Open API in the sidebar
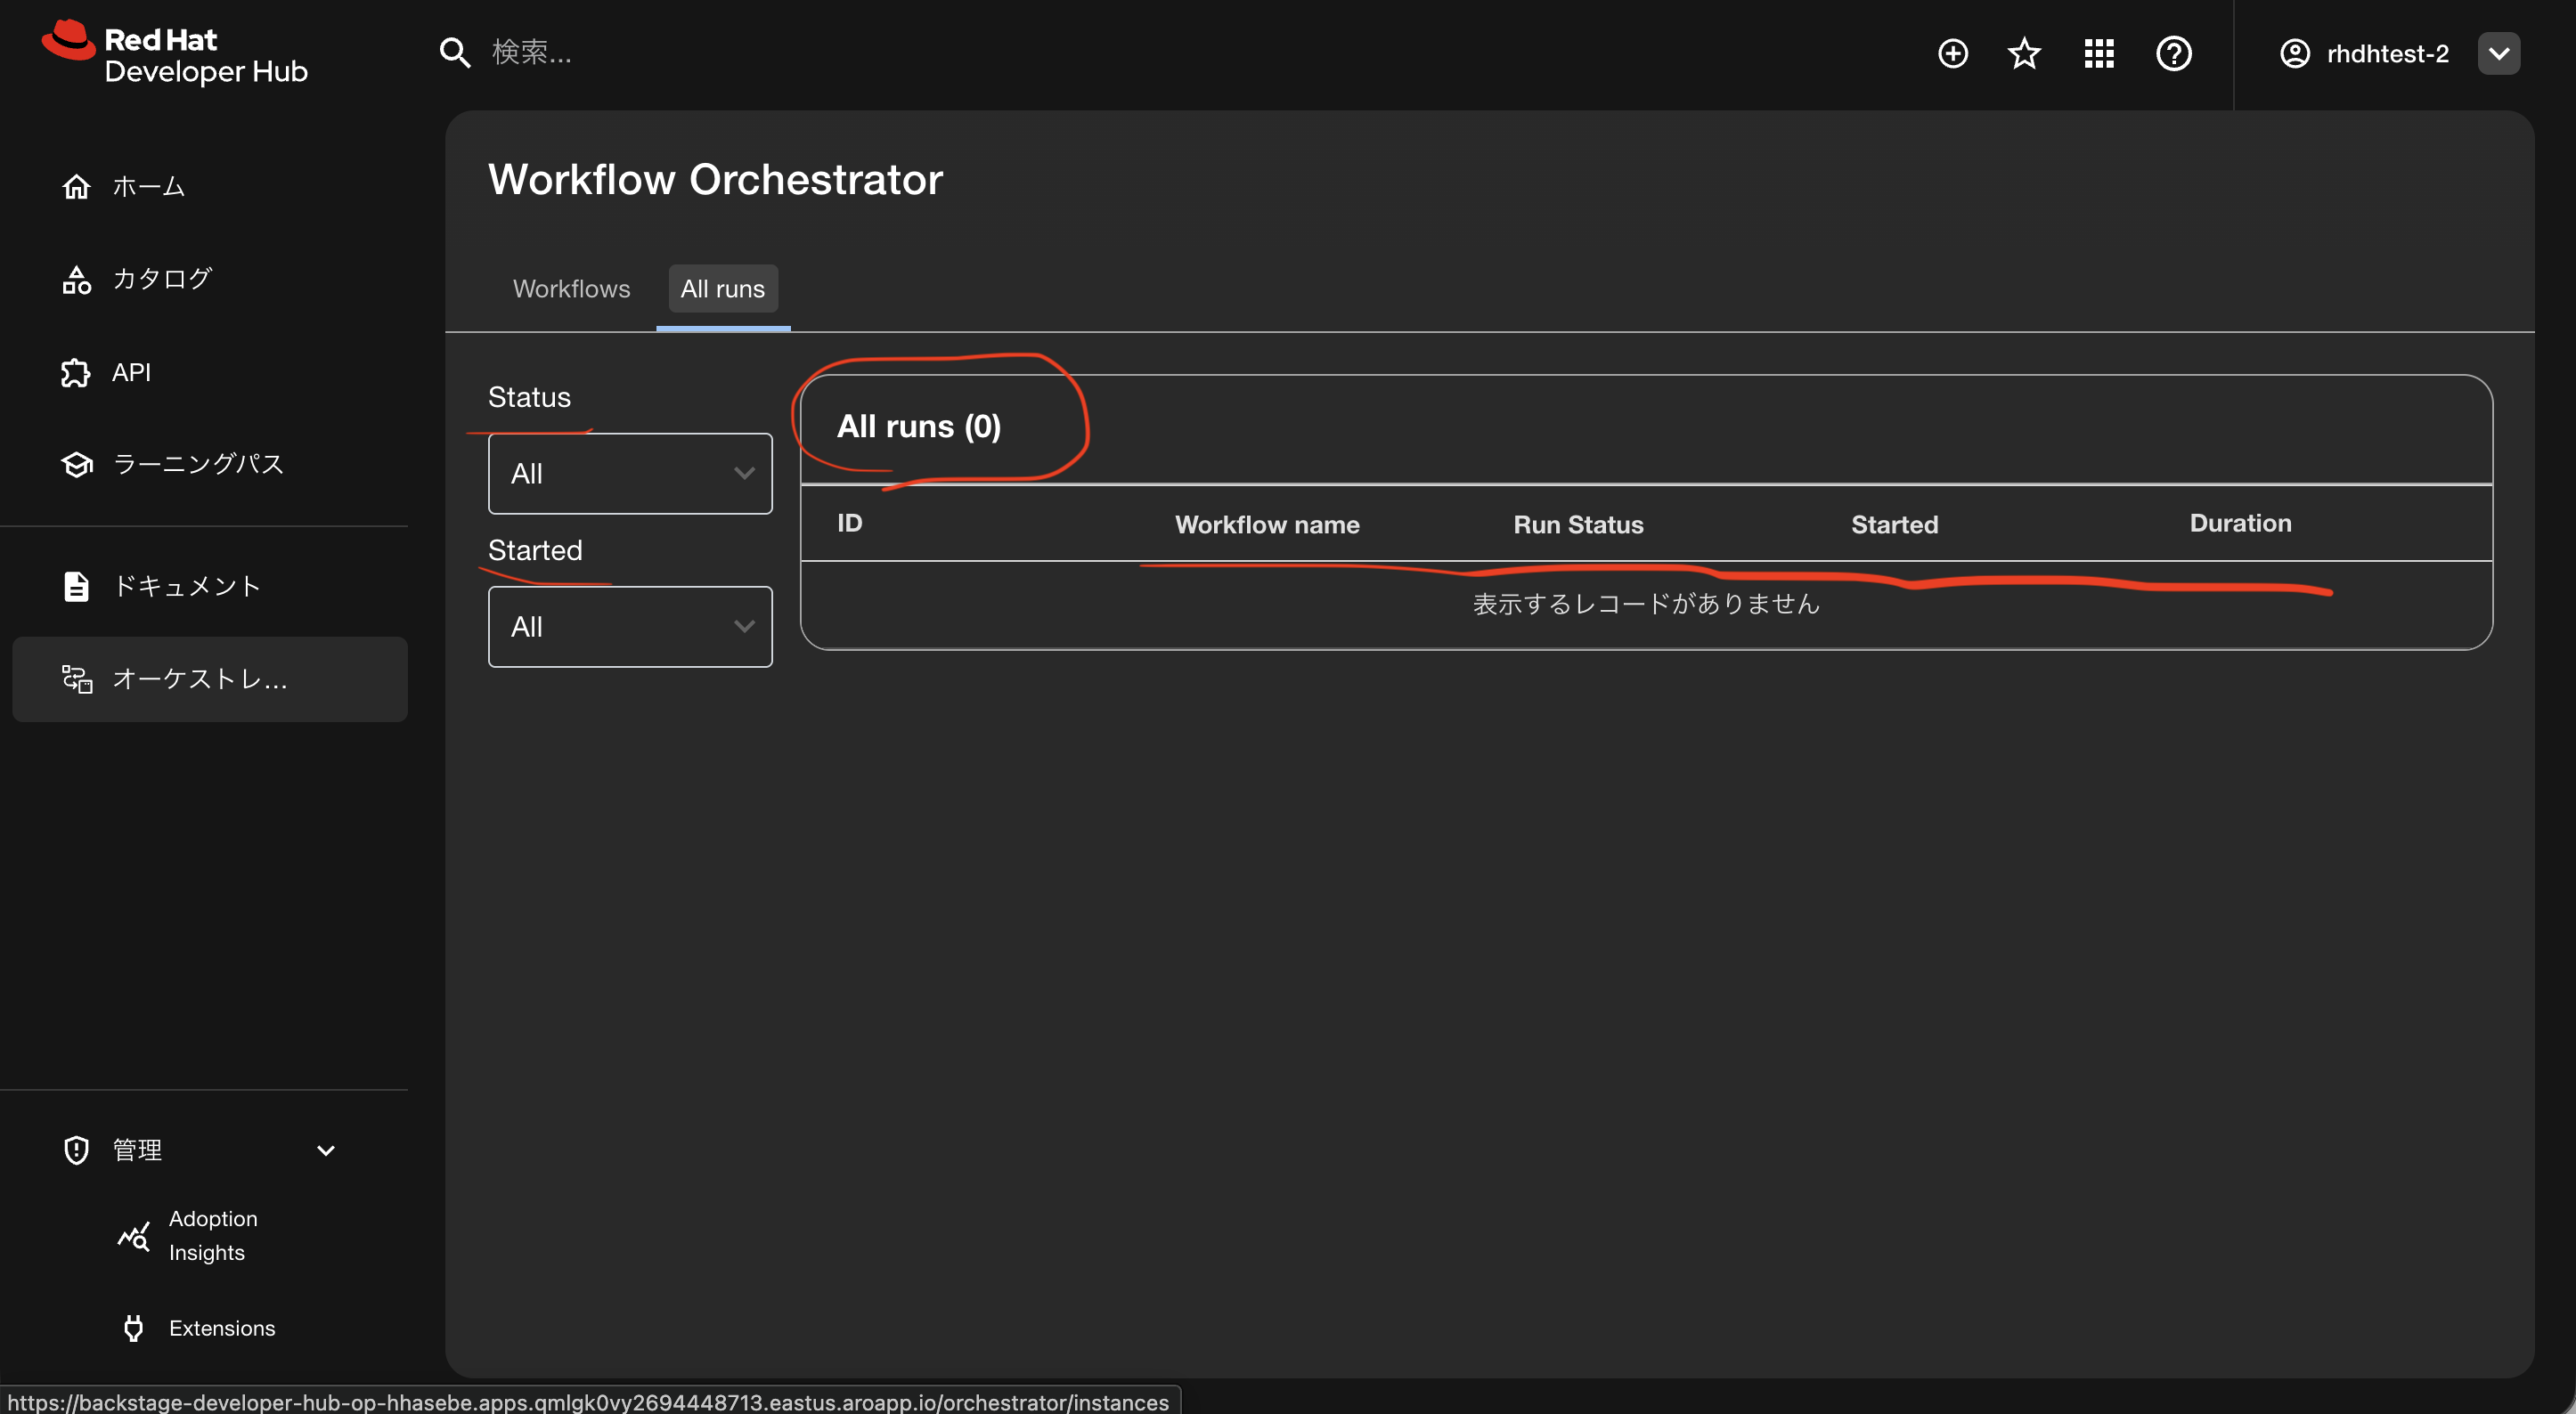This screenshot has height=1414, width=2576. tap(130, 372)
